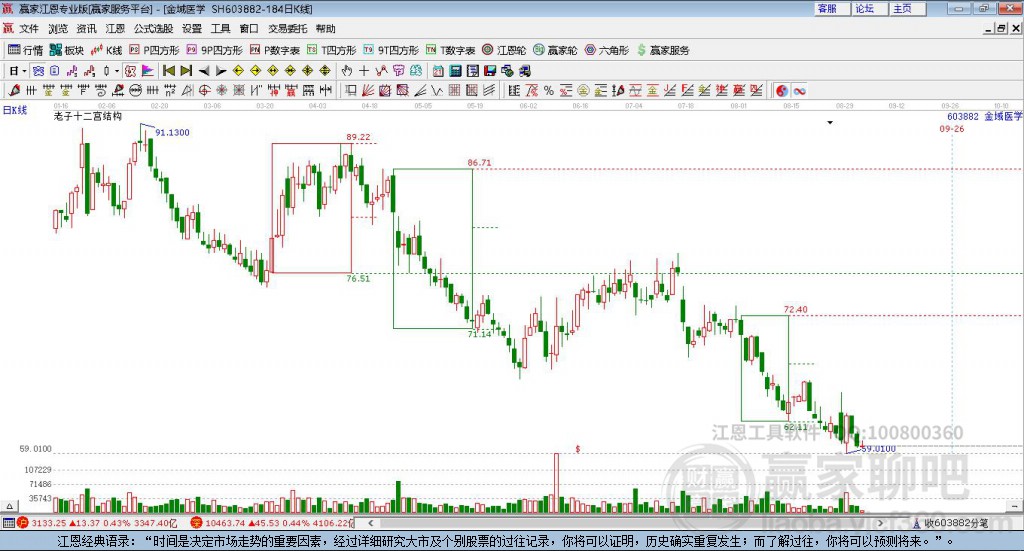This screenshot has height=551, width=1024.
Task: Open the 浏览 menu
Action: coord(57,28)
